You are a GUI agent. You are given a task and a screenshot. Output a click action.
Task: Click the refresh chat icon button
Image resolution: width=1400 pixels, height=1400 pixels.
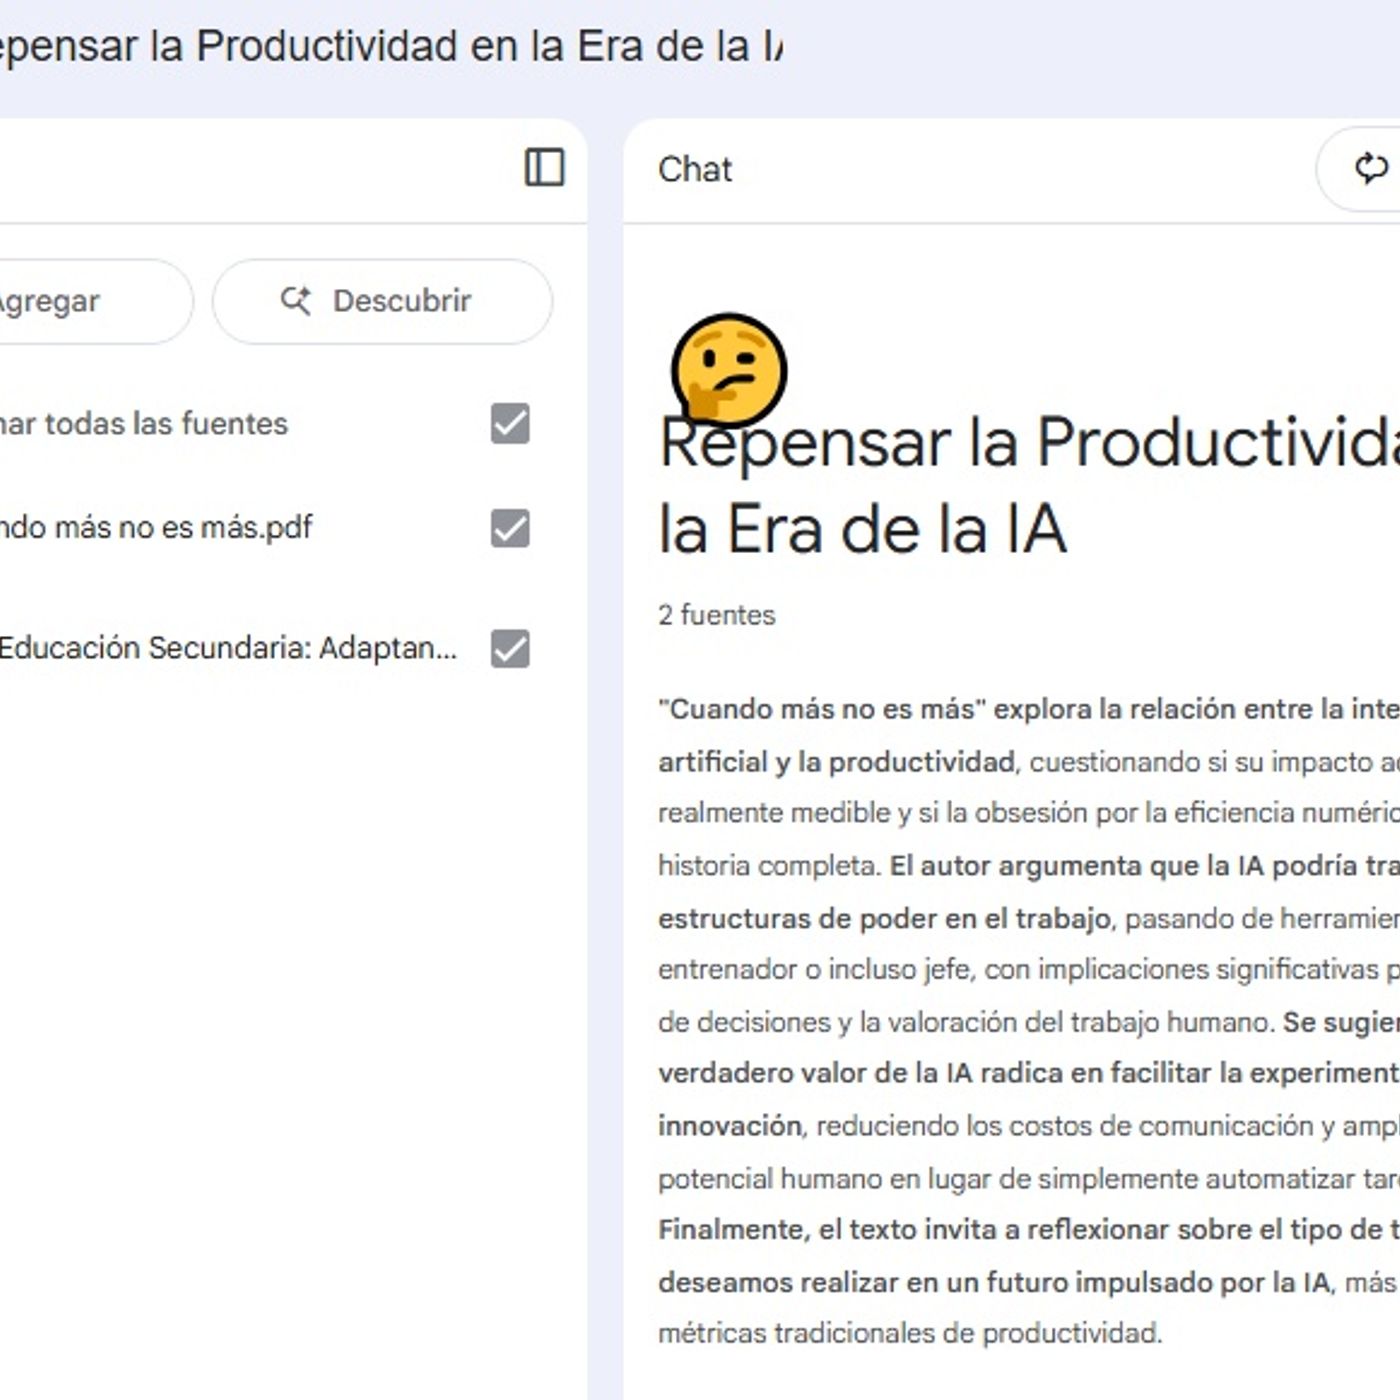coord(1370,169)
